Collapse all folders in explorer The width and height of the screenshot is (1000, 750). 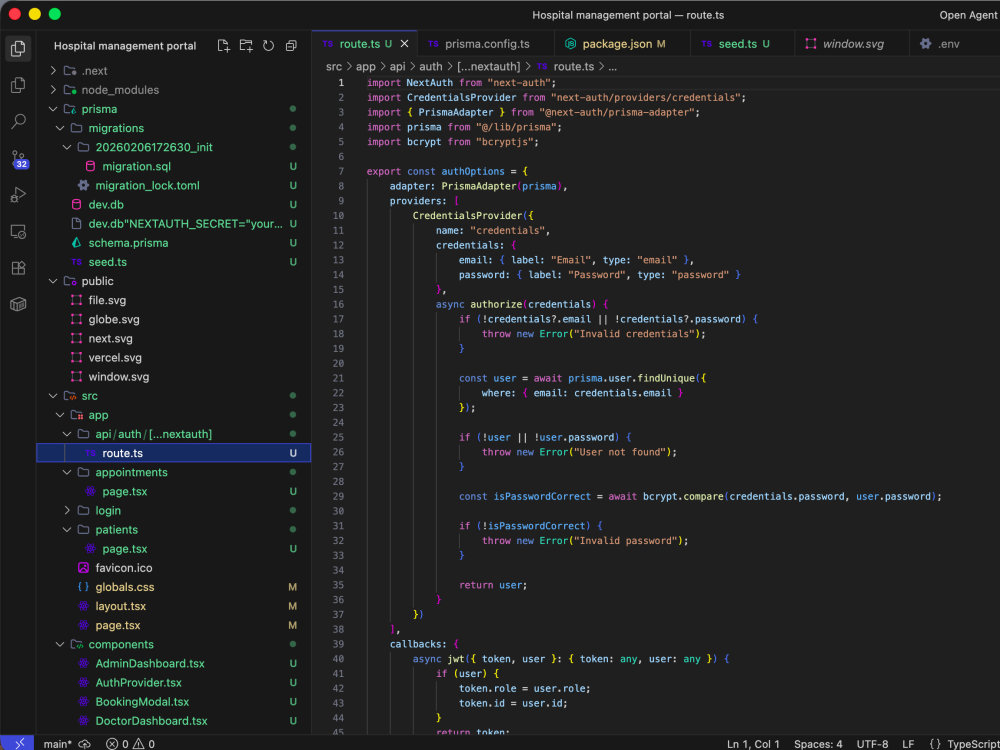pyautogui.click(x=291, y=45)
